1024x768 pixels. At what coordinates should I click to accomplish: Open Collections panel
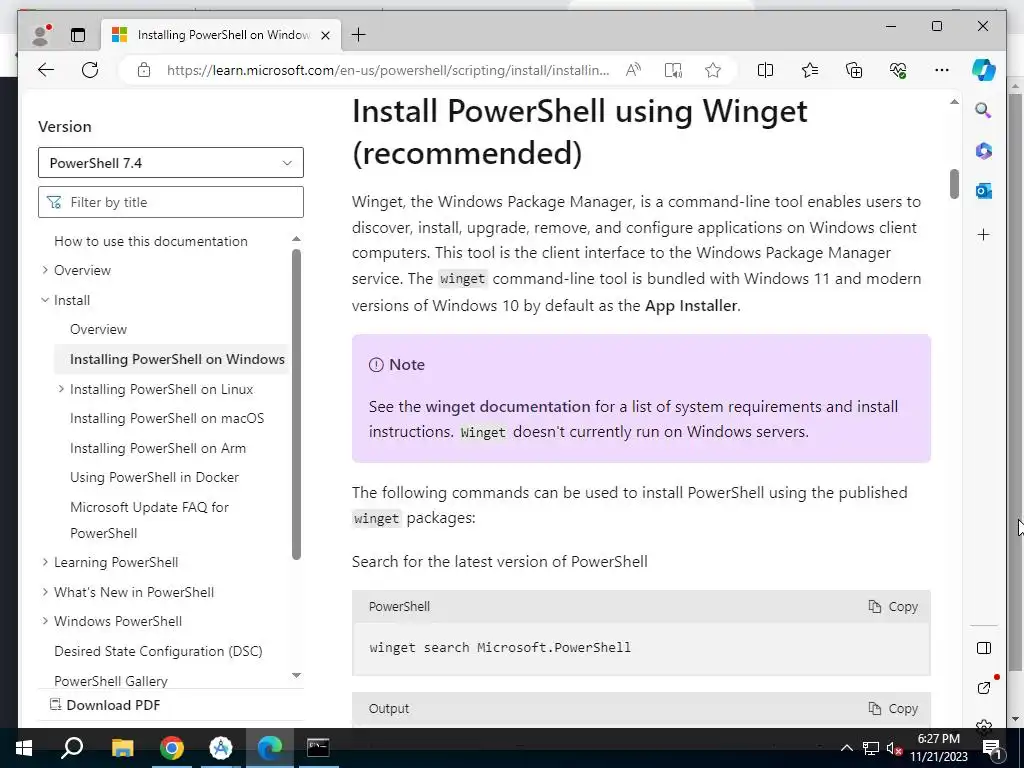pyautogui.click(x=854, y=70)
